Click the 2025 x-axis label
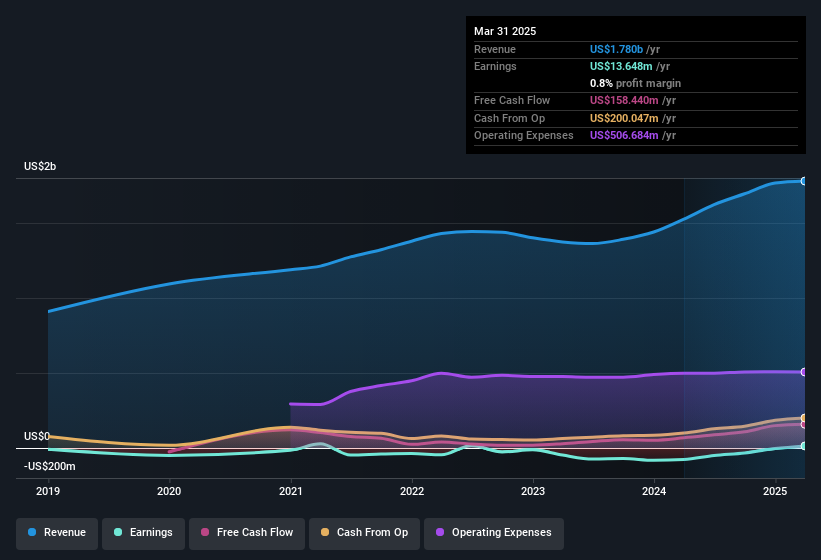Screen dimensions: 821x560 pos(775,491)
